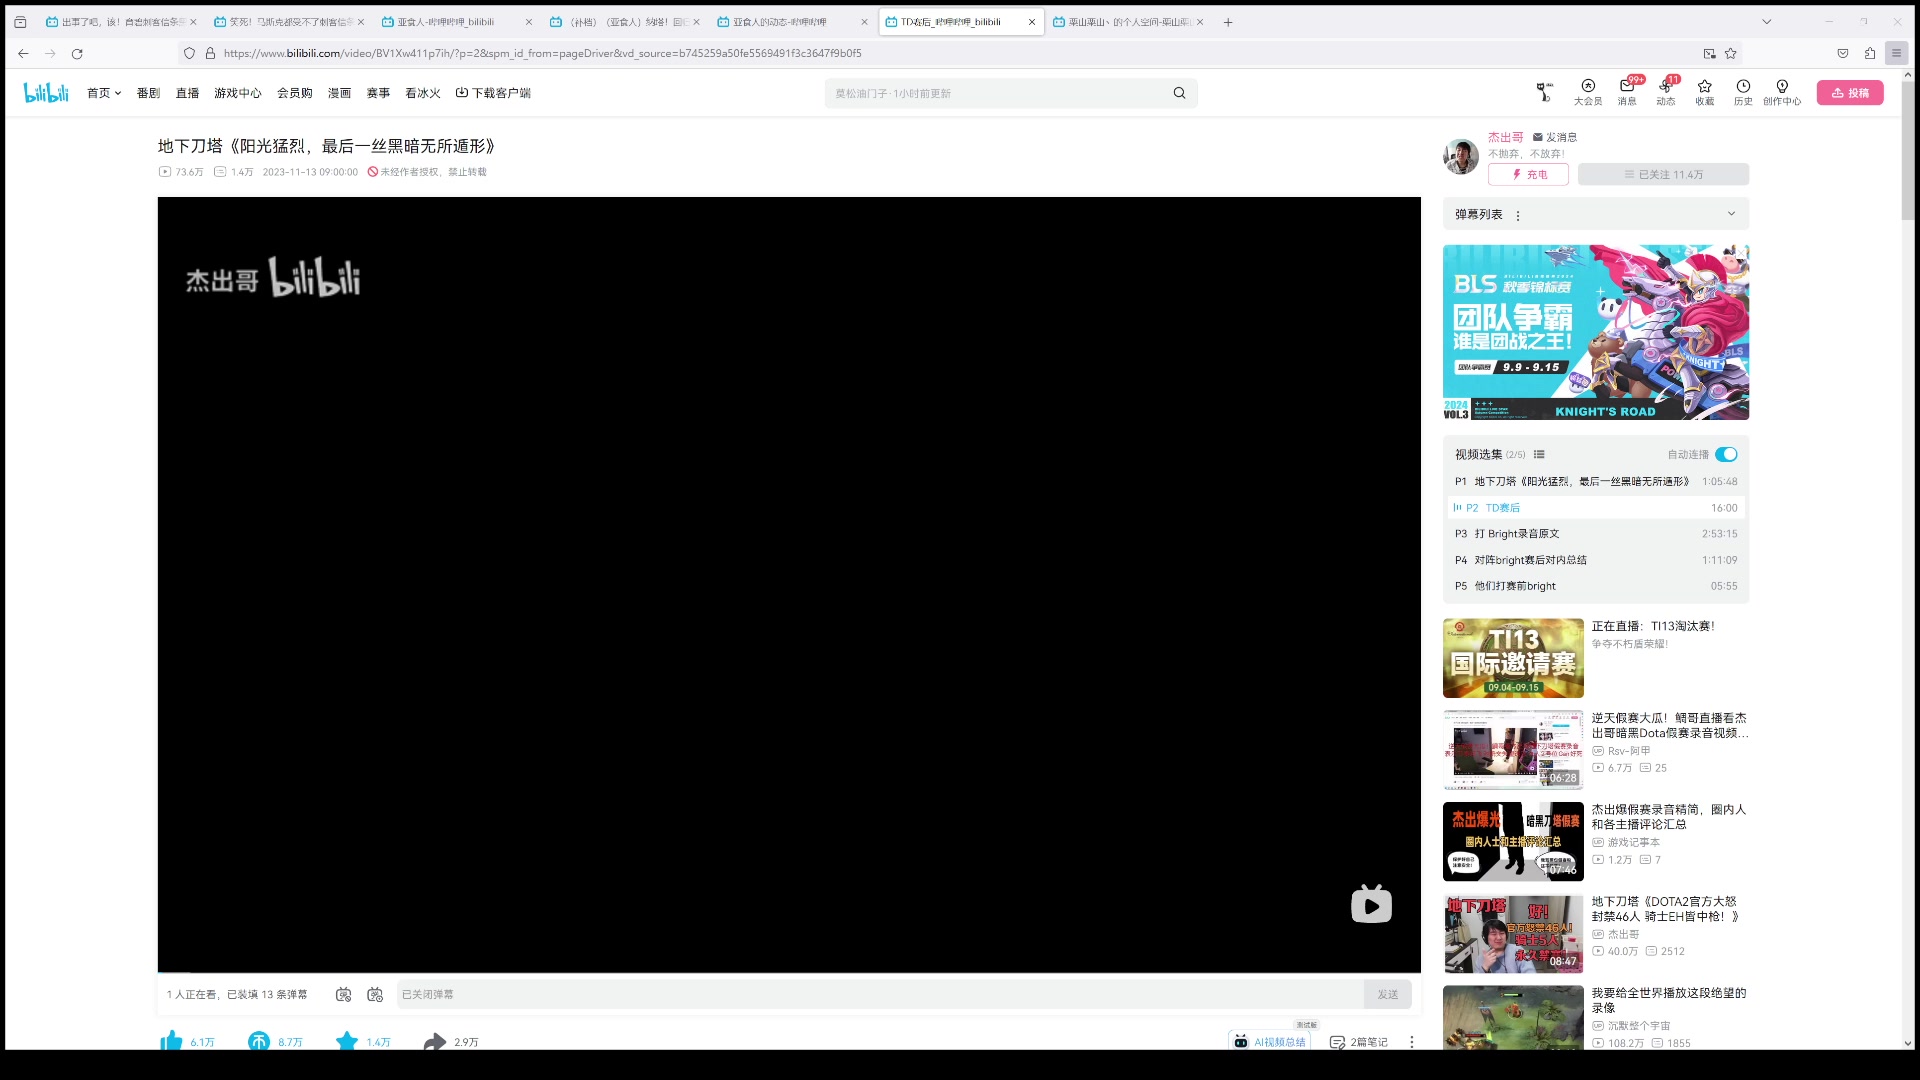This screenshot has height=1080, width=1920.
Task: Open 杰出爆假赛录音精简 video title
Action: coord(1669,817)
